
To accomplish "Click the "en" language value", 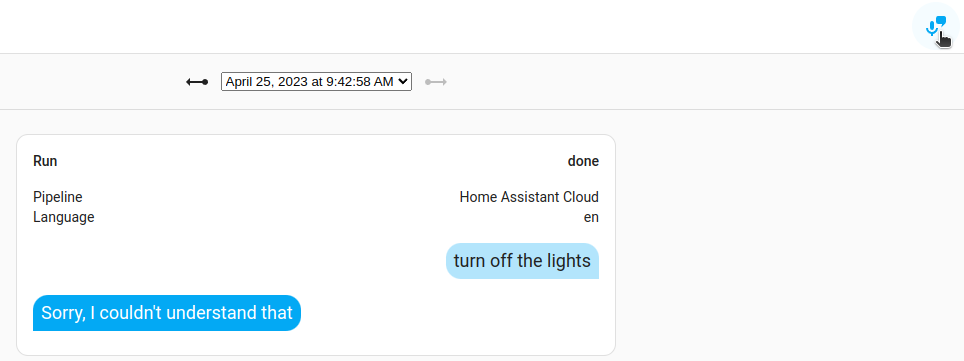I will pyautogui.click(x=591, y=217).
